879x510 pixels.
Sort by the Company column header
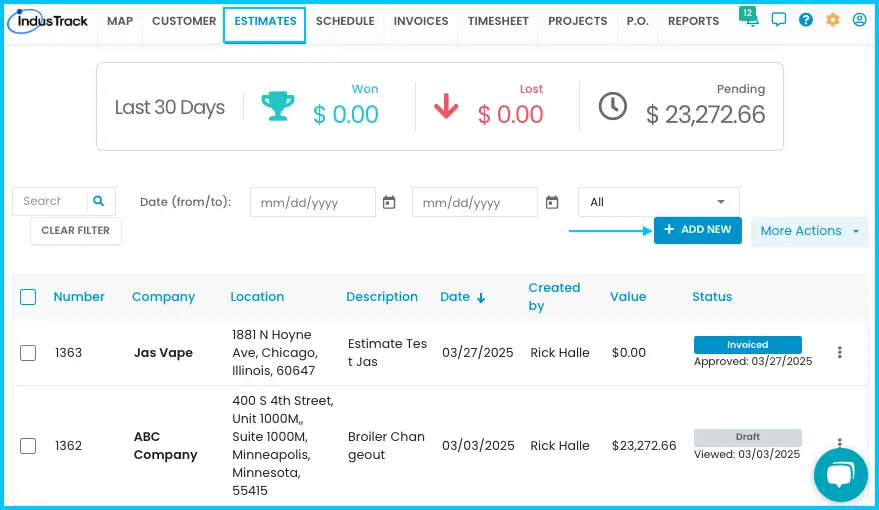pyautogui.click(x=163, y=296)
